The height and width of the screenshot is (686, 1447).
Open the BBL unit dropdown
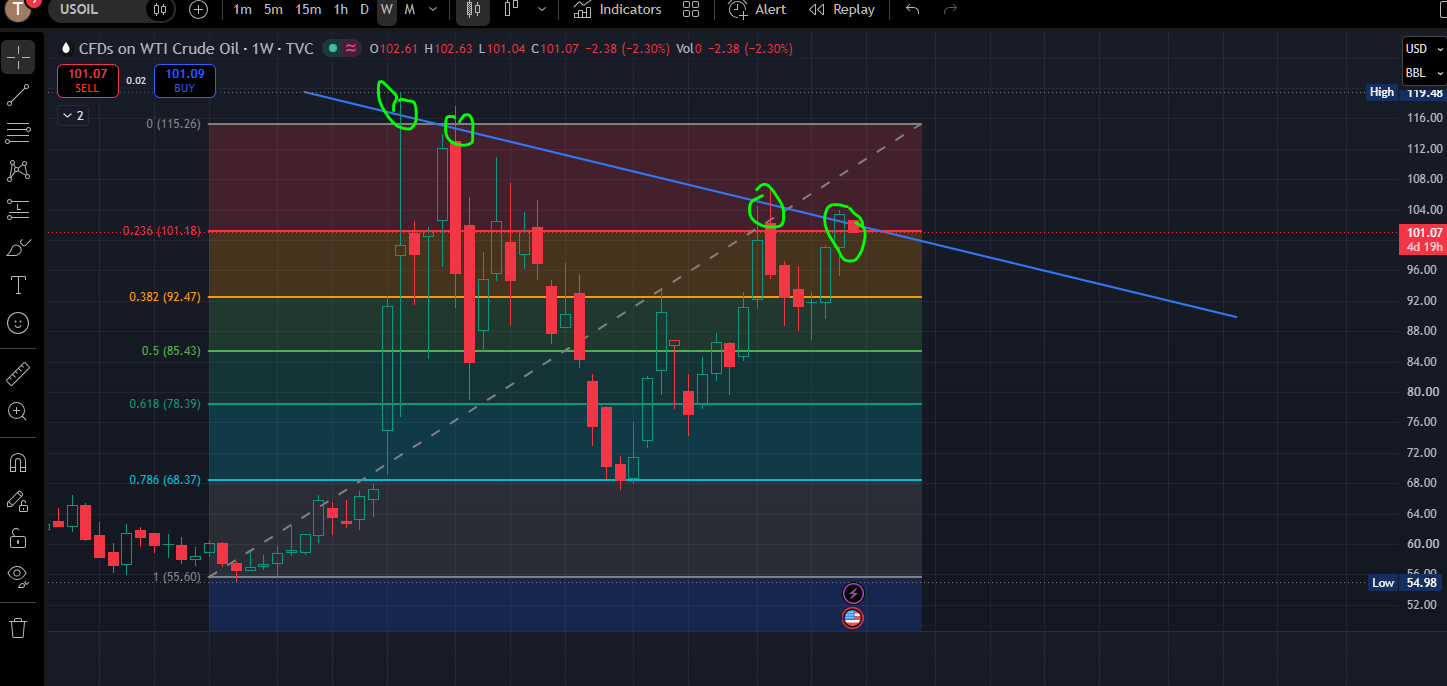(x=1423, y=73)
